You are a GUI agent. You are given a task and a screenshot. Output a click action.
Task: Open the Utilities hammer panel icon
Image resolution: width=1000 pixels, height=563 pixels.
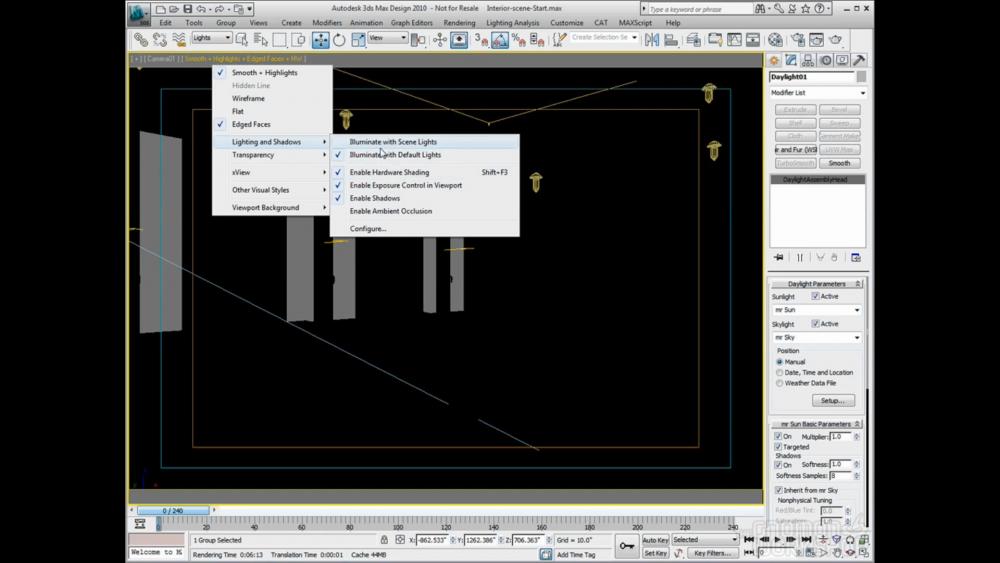click(x=858, y=61)
